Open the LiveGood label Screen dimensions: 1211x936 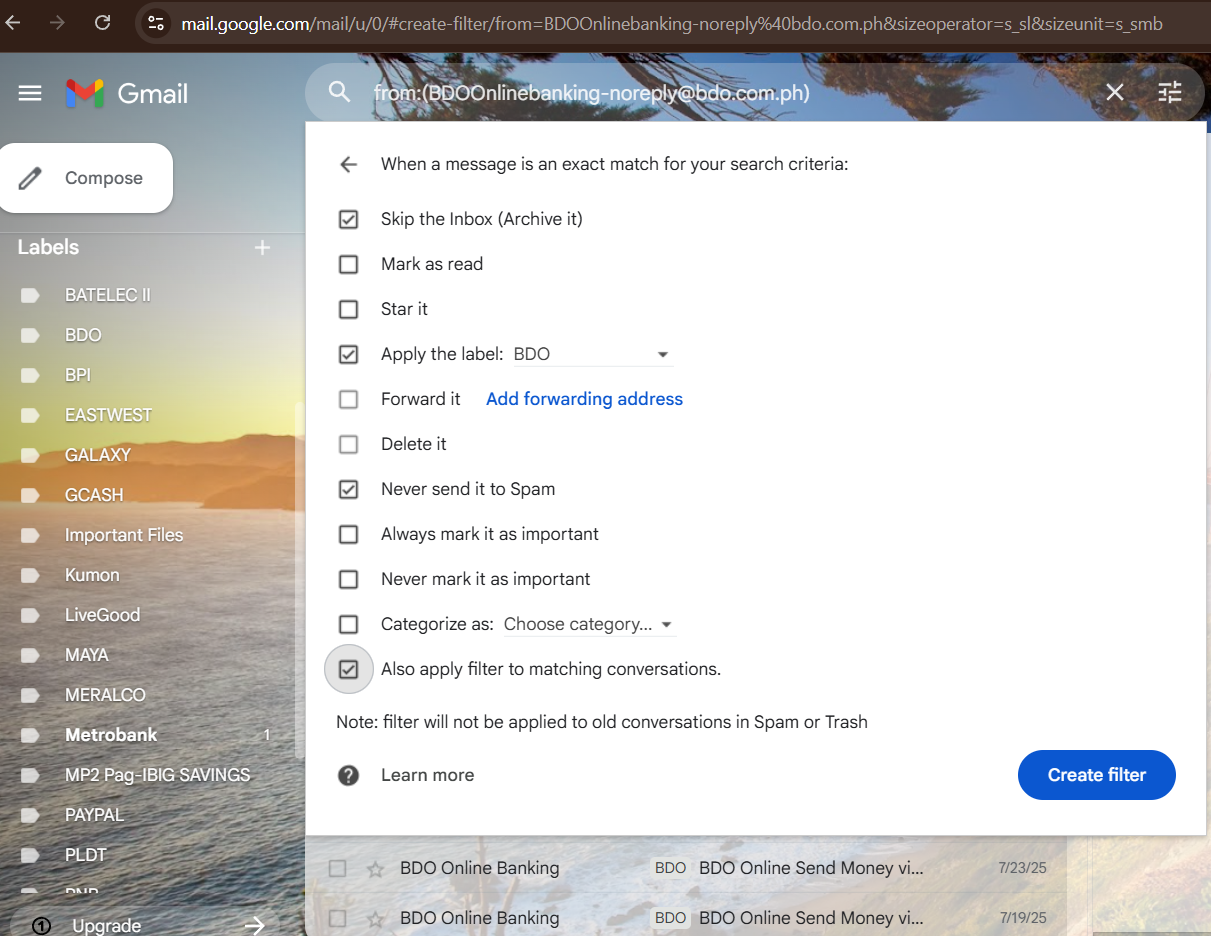click(102, 615)
